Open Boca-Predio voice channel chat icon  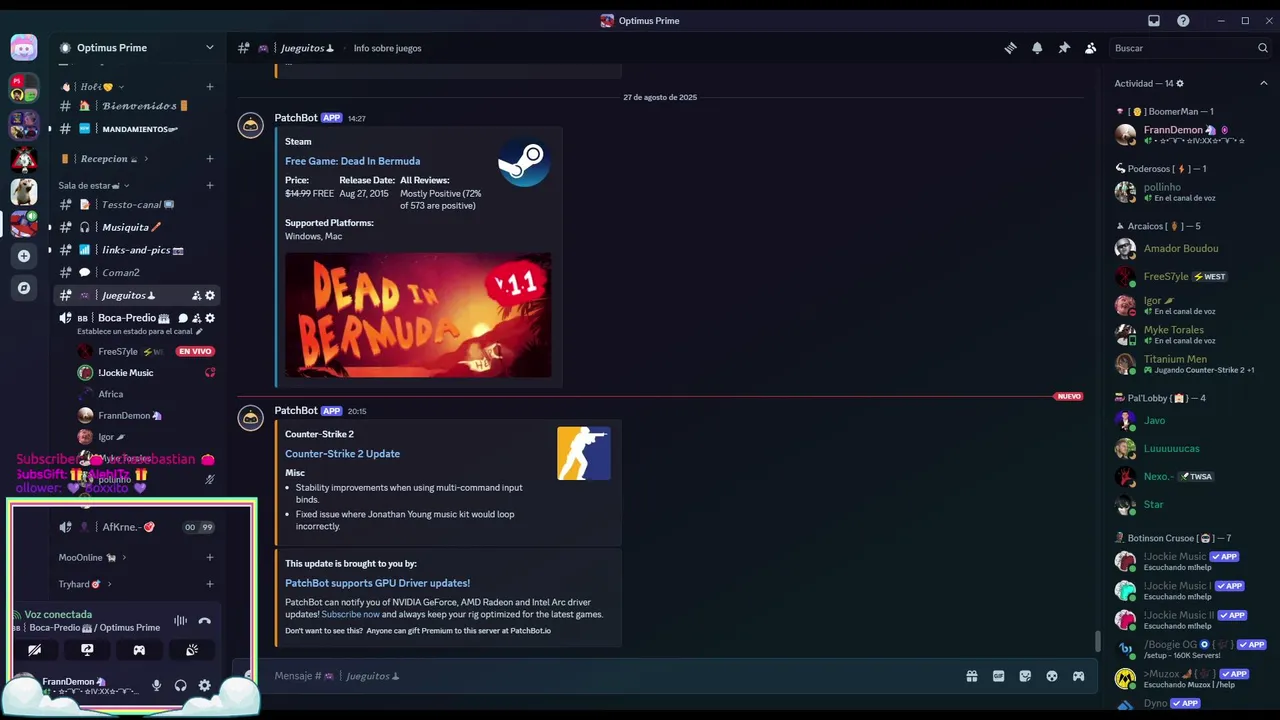point(182,318)
